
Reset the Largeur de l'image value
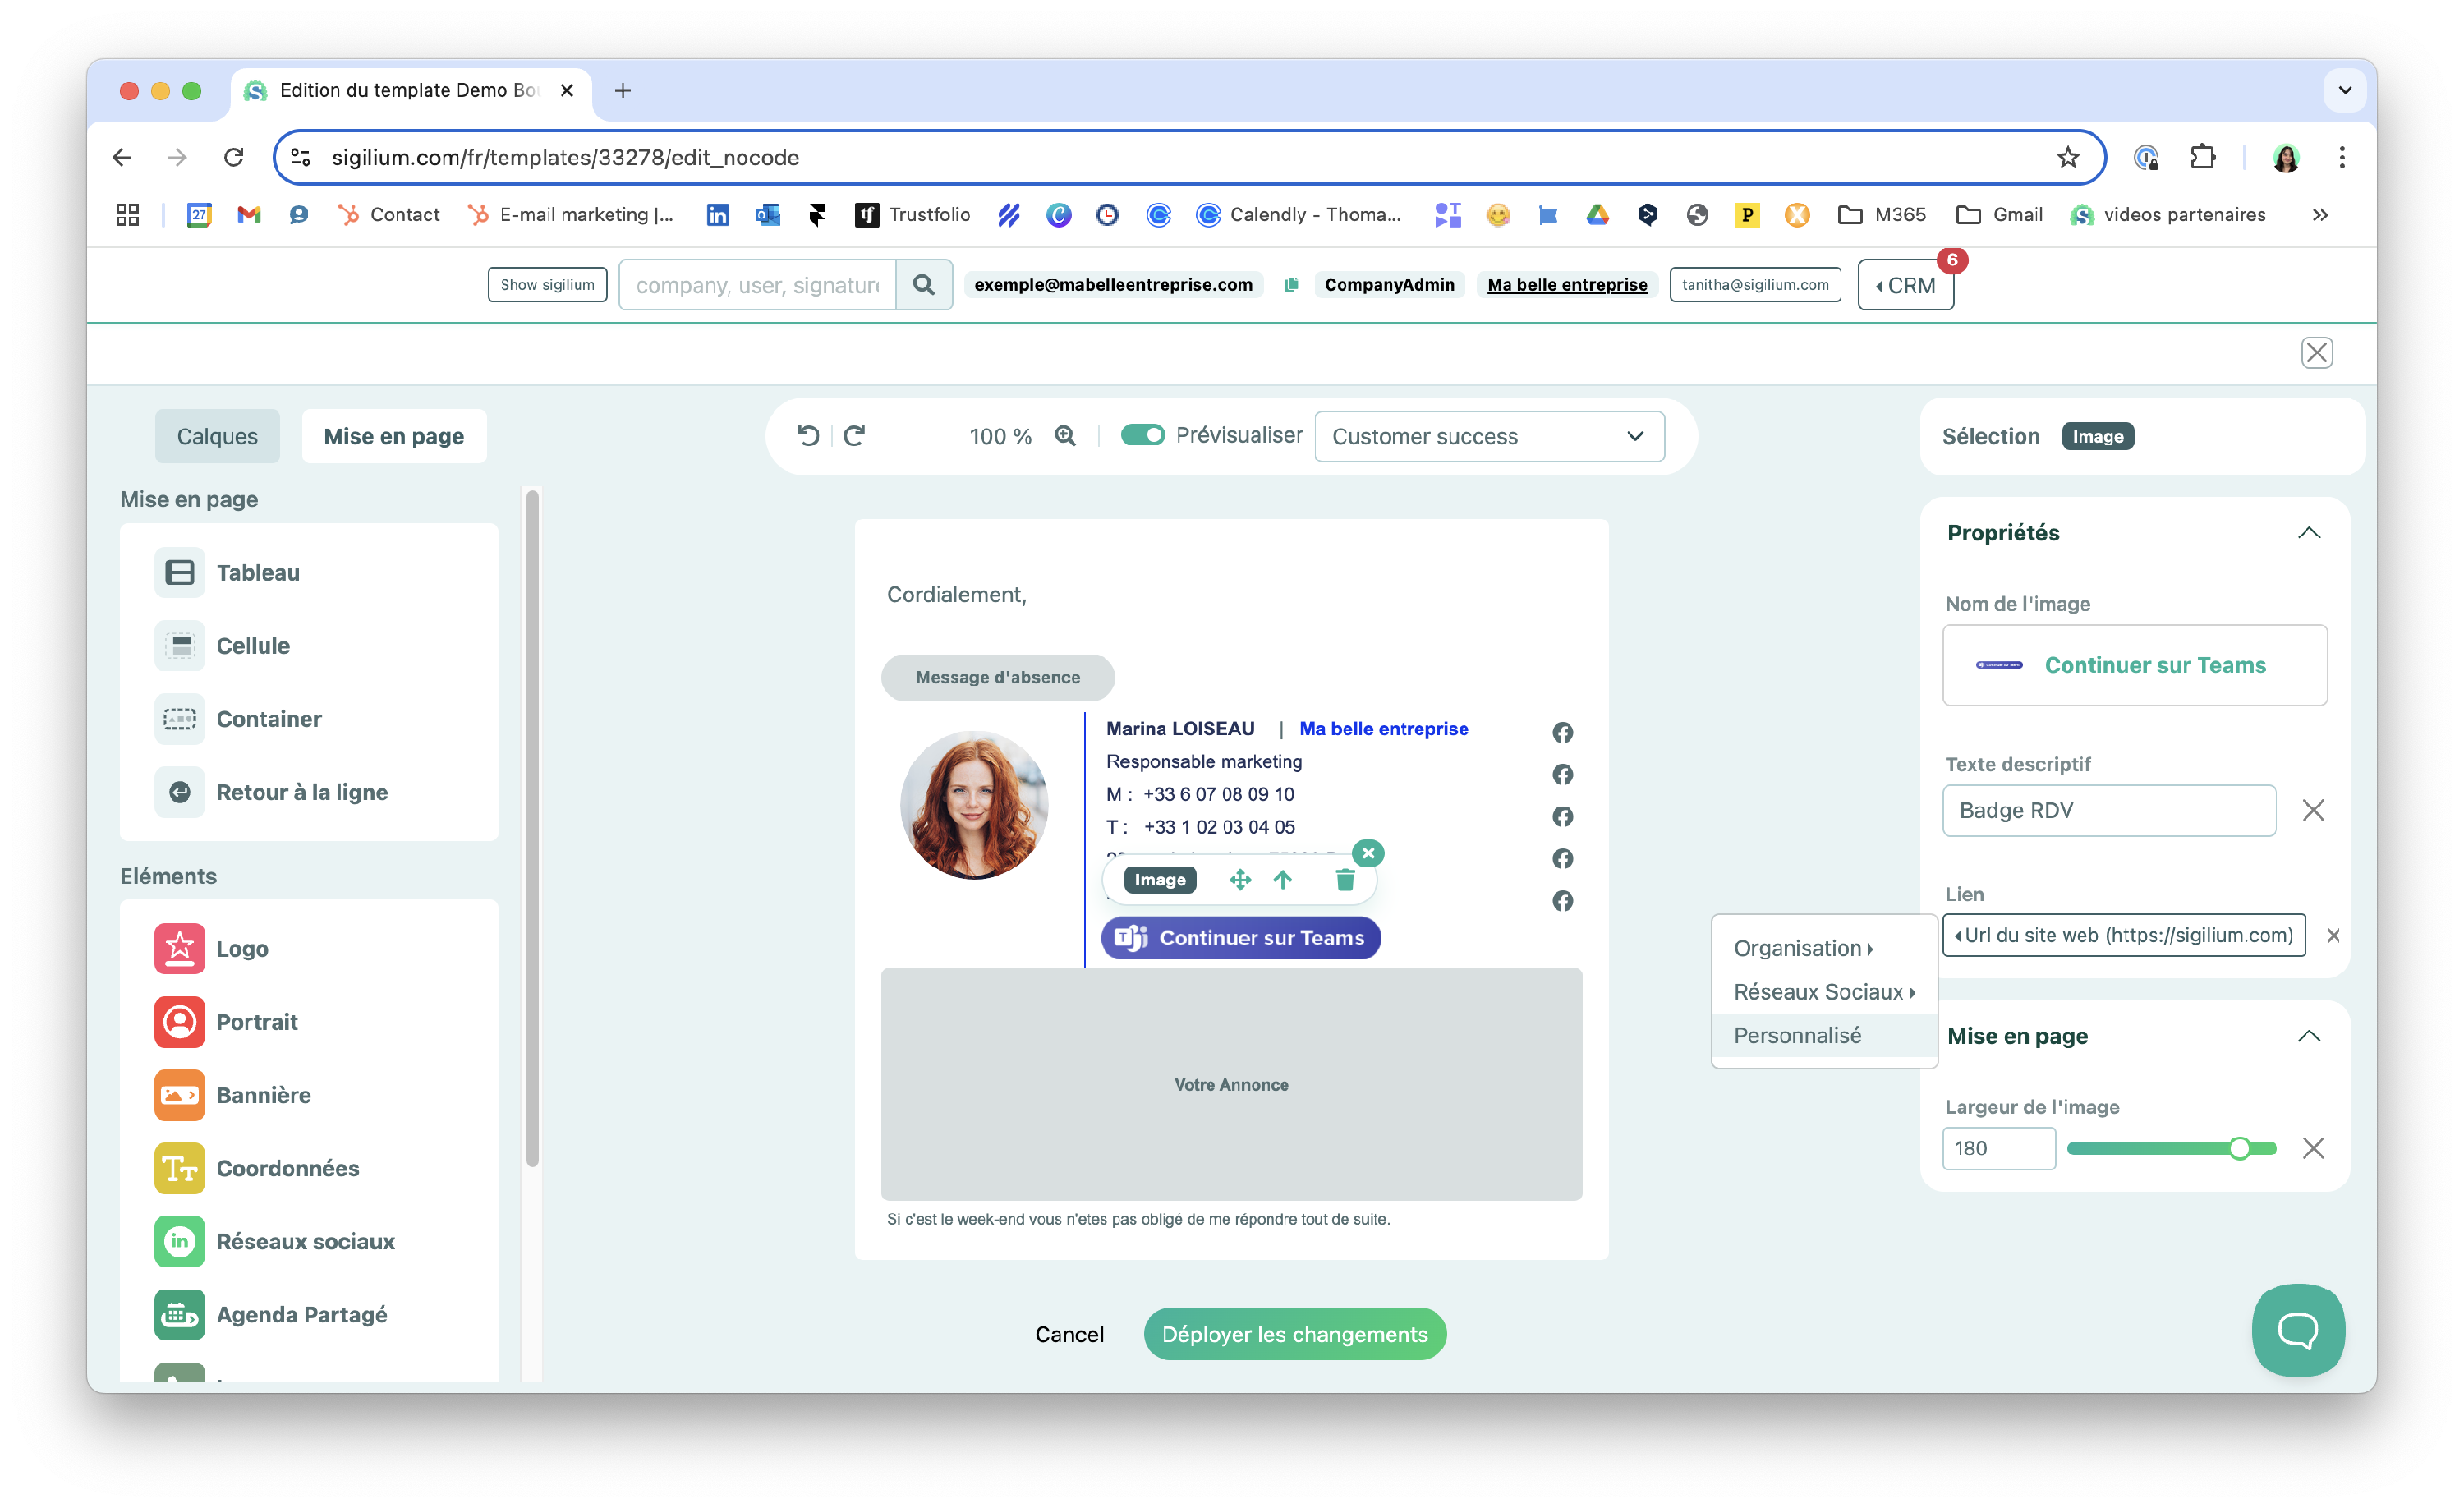[x=2313, y=1148]
